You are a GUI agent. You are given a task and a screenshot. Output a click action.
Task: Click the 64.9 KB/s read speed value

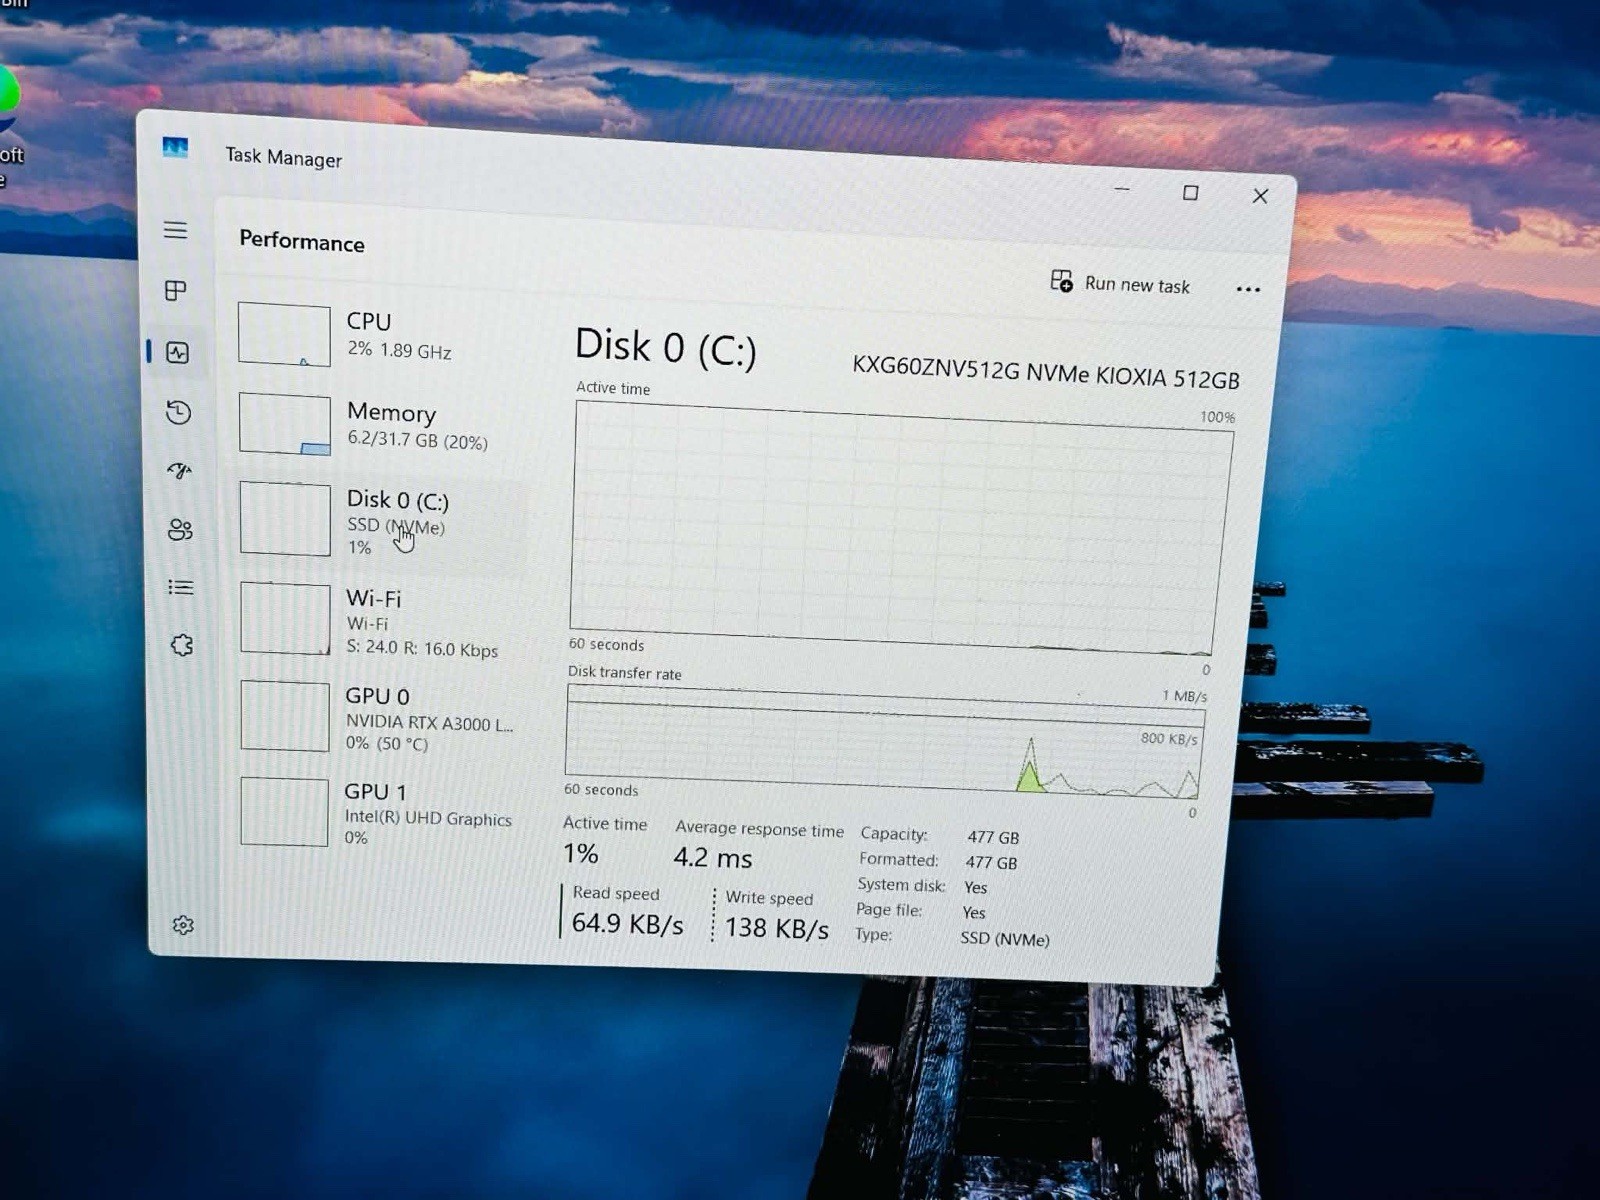[x=627, y=923]
